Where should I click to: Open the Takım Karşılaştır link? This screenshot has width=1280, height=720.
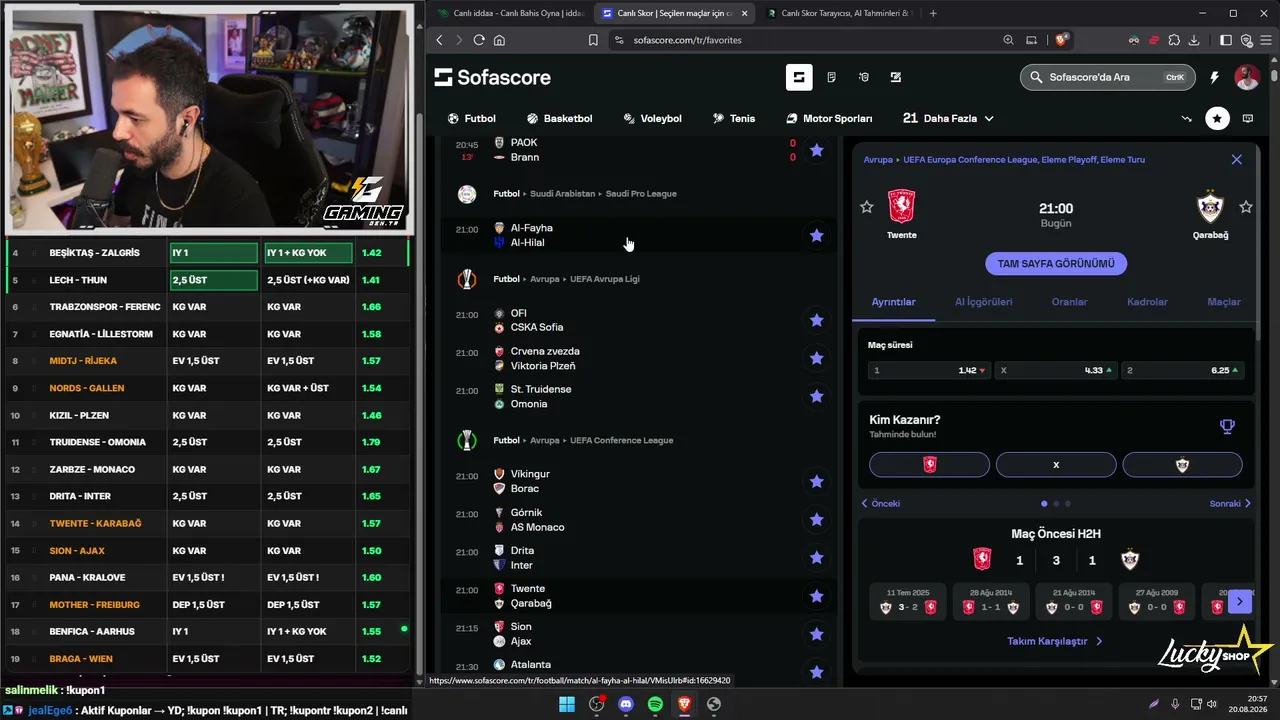pyautogui.click(x=1055, y=641)
